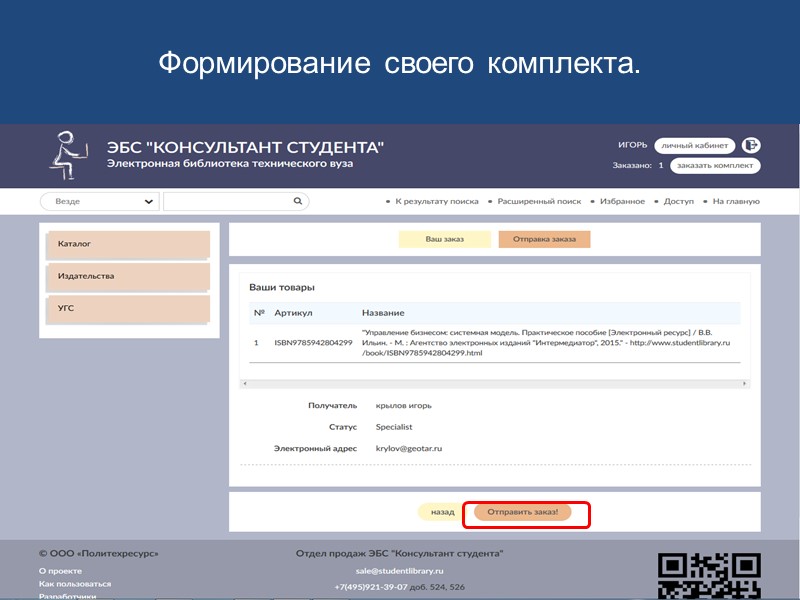Click the search magnifier icon
Viewport: 800px width, 600px height.
pos(298,201)
